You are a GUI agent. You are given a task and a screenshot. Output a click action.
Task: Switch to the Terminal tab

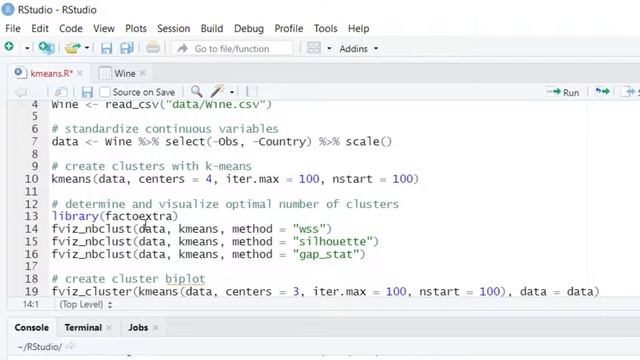coord(83,328)
